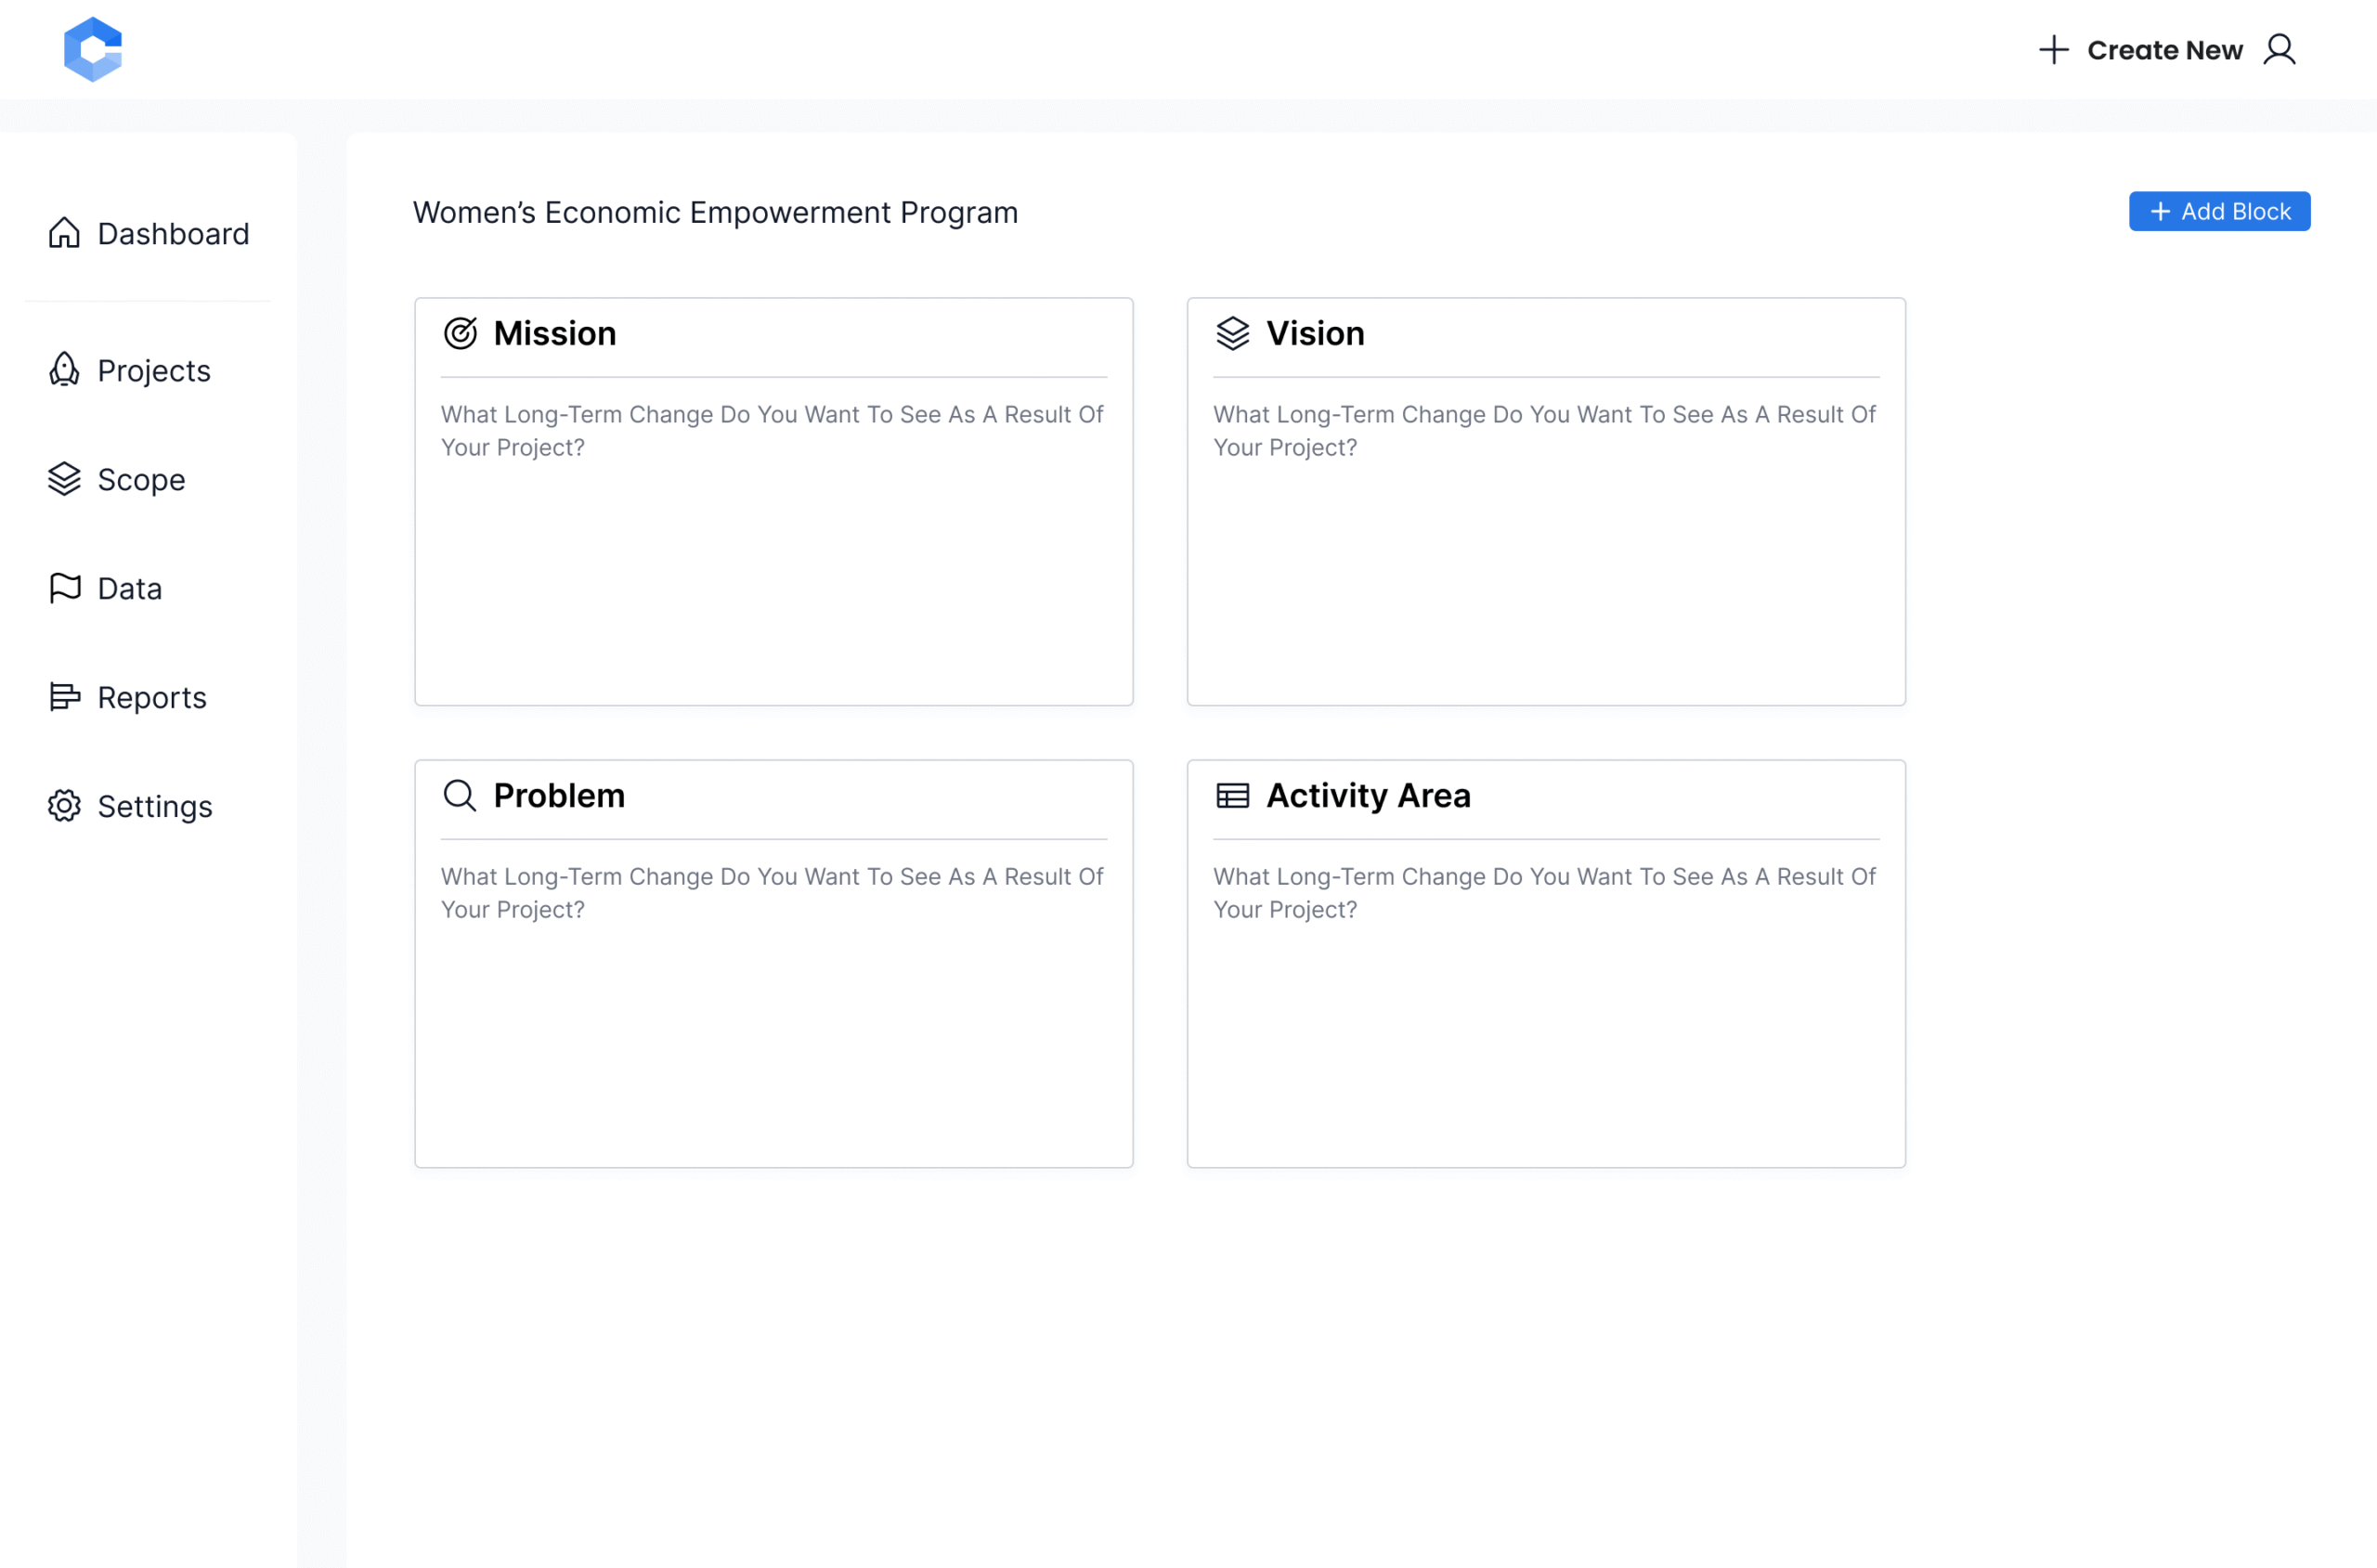Click the blue hexagon app logo

pos(93,49)
